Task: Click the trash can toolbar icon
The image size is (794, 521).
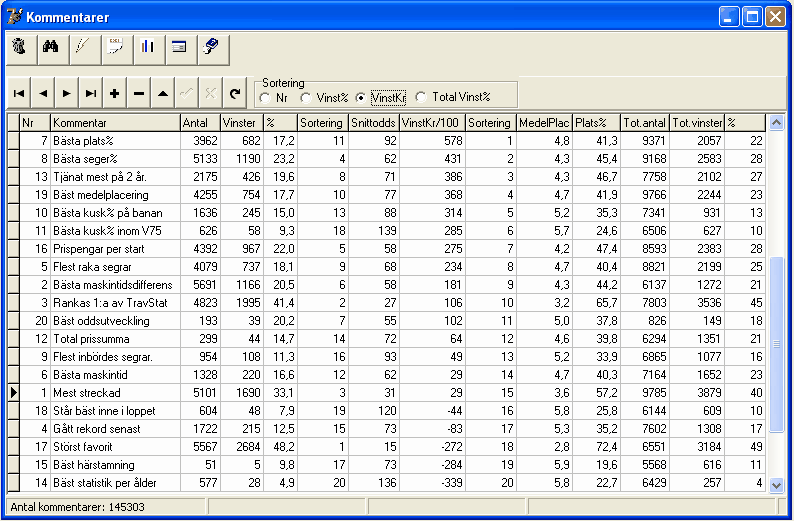Action: click(x=21, y=50)
